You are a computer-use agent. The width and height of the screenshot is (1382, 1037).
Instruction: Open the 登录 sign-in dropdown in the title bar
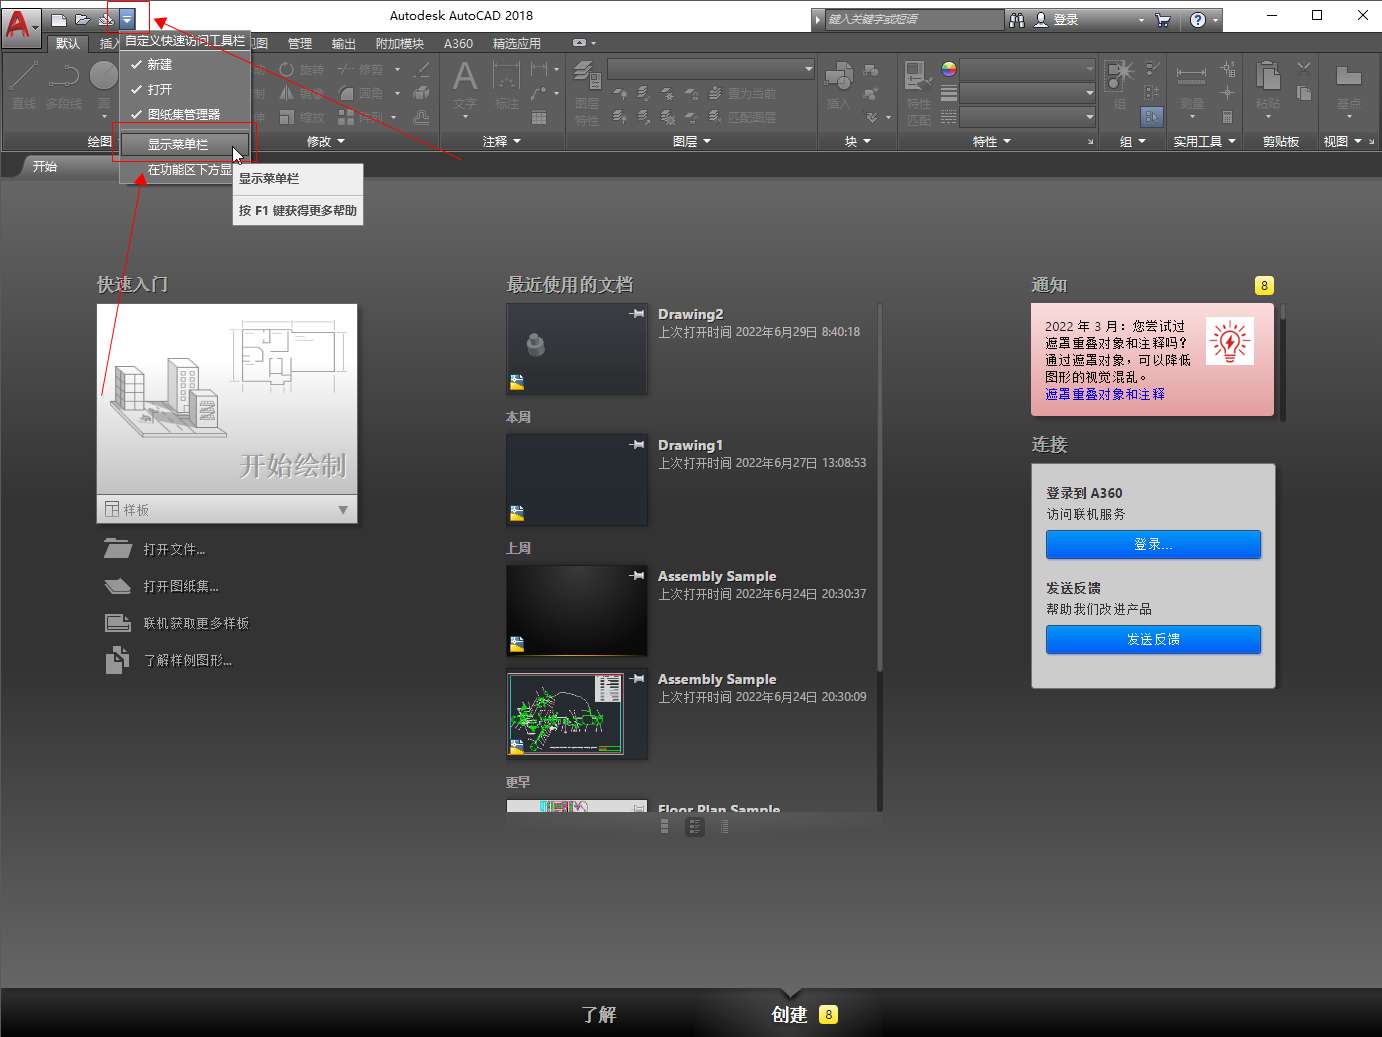tap(1141, 19)
